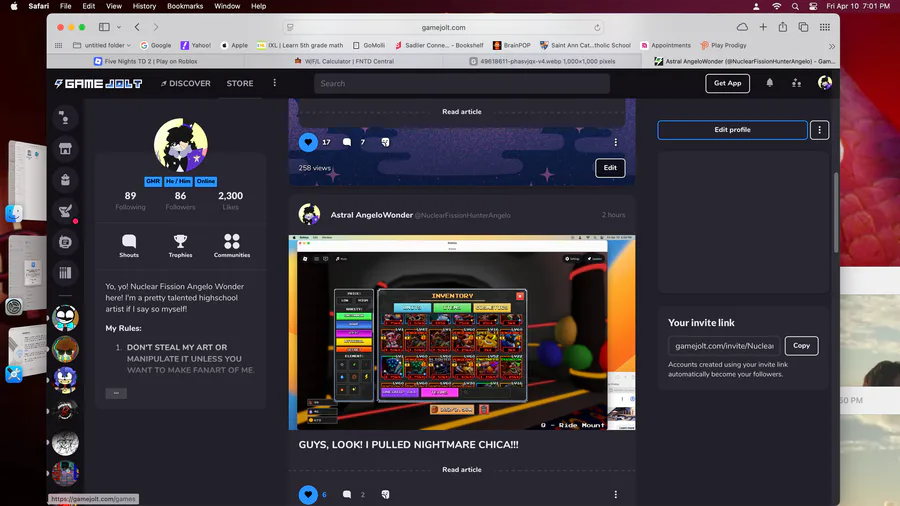This screenshot has width=900, height=506.
Task: Select the invite link text field
Action: point(724,346)
